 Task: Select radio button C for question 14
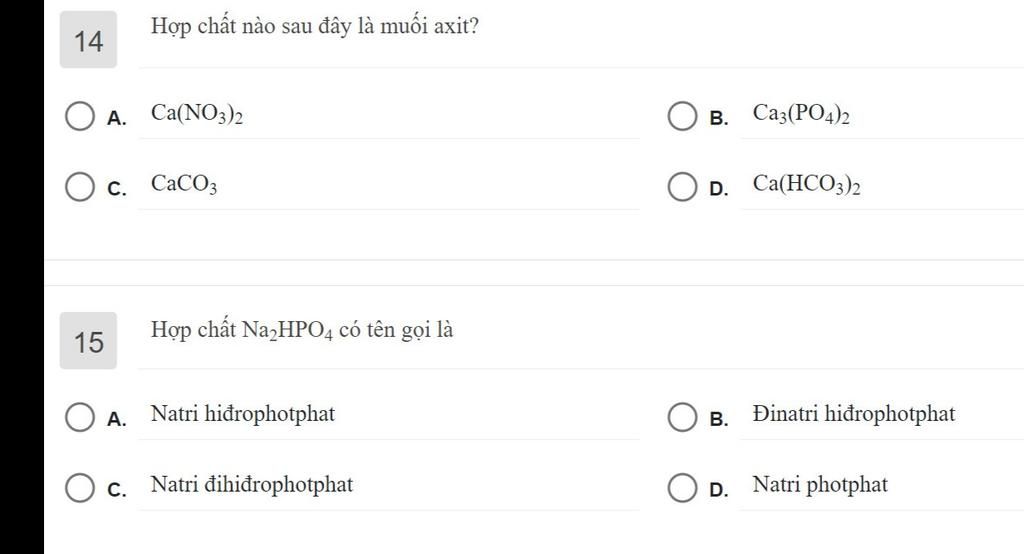click(x=80, y=187)
